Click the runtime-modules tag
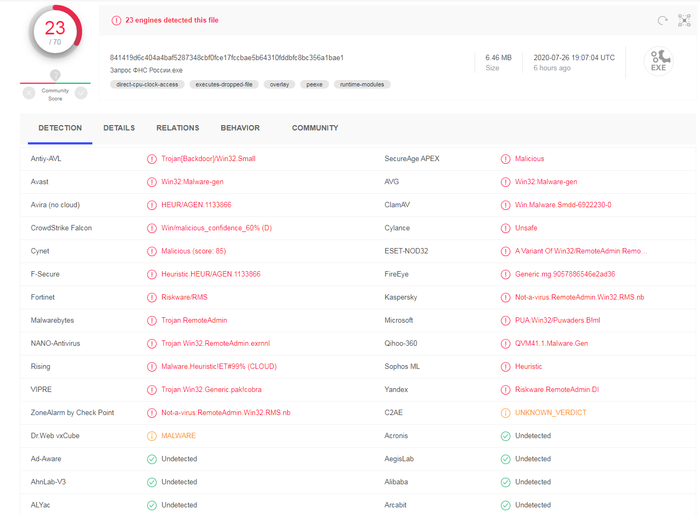The height and width of the screenshot is (516, 700). (x=362, y=84)
